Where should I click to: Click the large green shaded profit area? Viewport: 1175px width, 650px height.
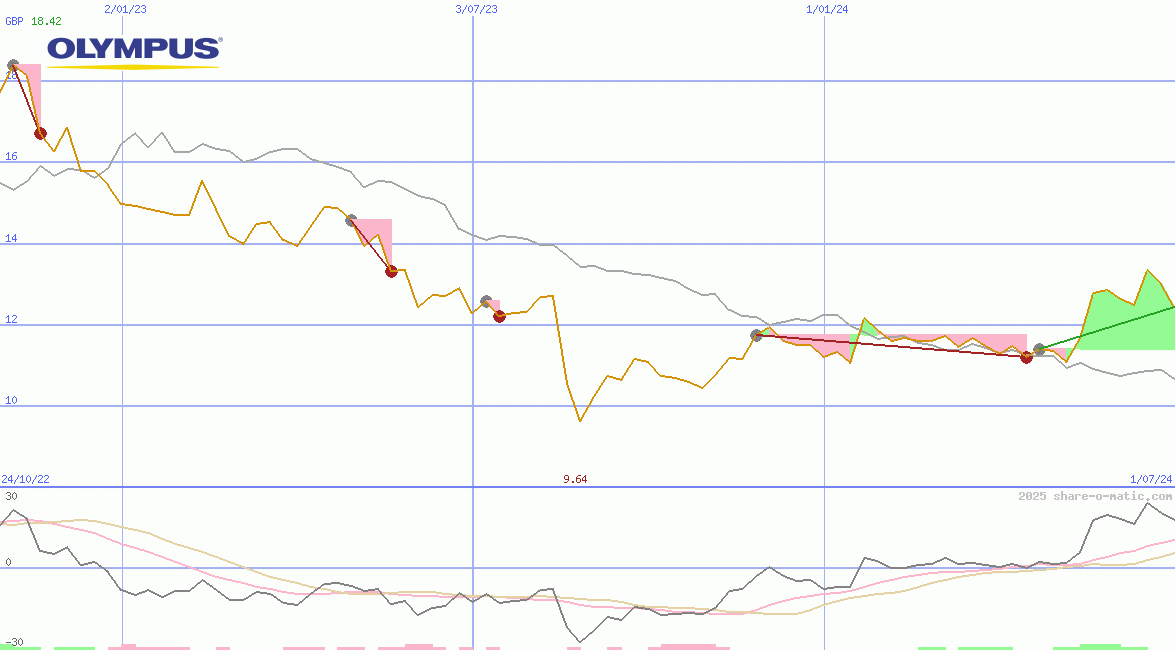pyautogui.click(x=1125, y=320)
